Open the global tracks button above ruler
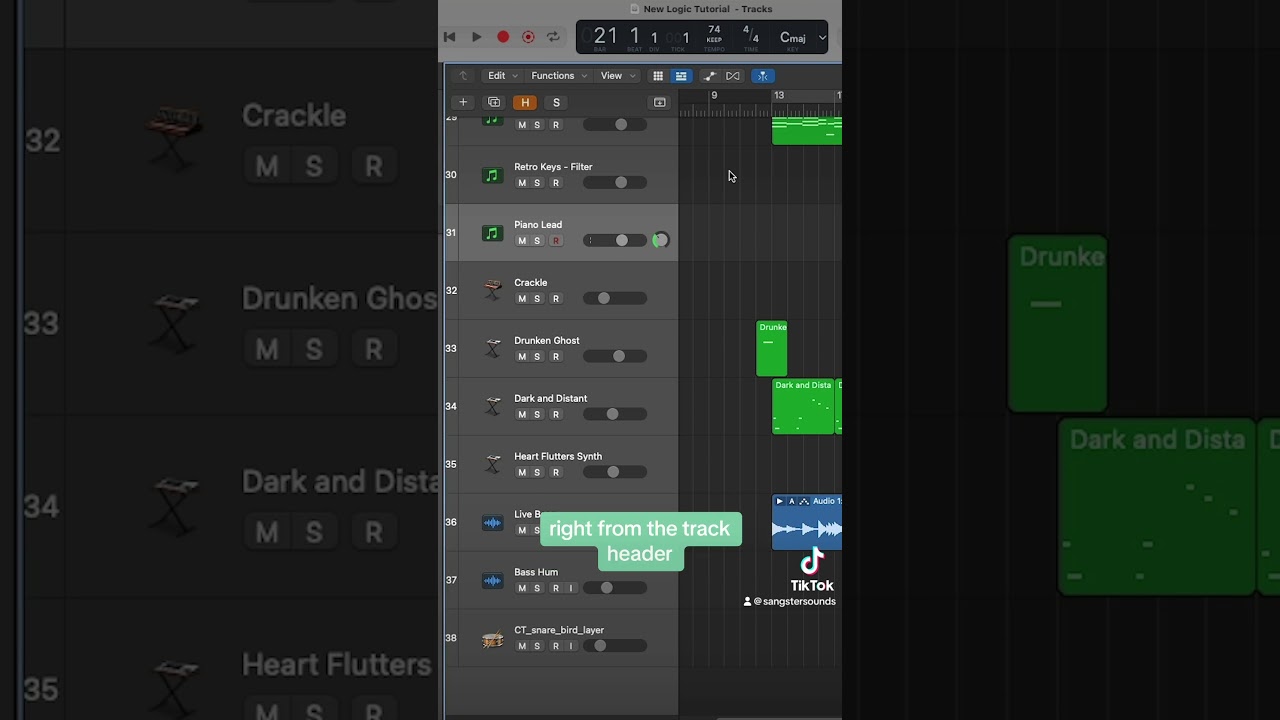Image resolution: width=1280 pixels, height=720 pixels. point(660,102)
